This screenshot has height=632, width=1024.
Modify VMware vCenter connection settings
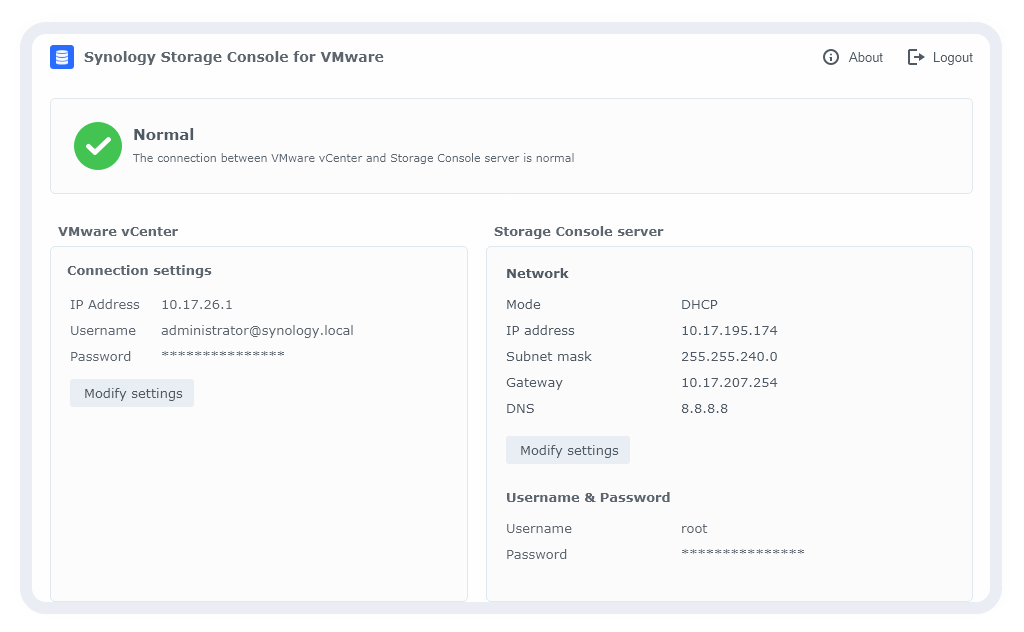click(132, 393)
